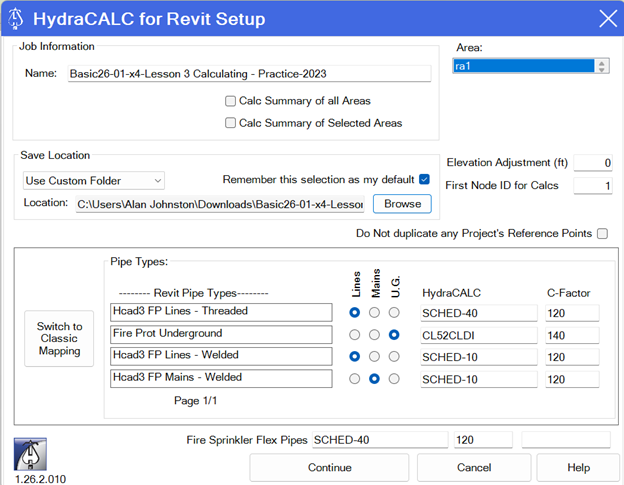Select the ra1 entry in Area list
This screenshot has width=624, height=485.
[x=523, y=66]
